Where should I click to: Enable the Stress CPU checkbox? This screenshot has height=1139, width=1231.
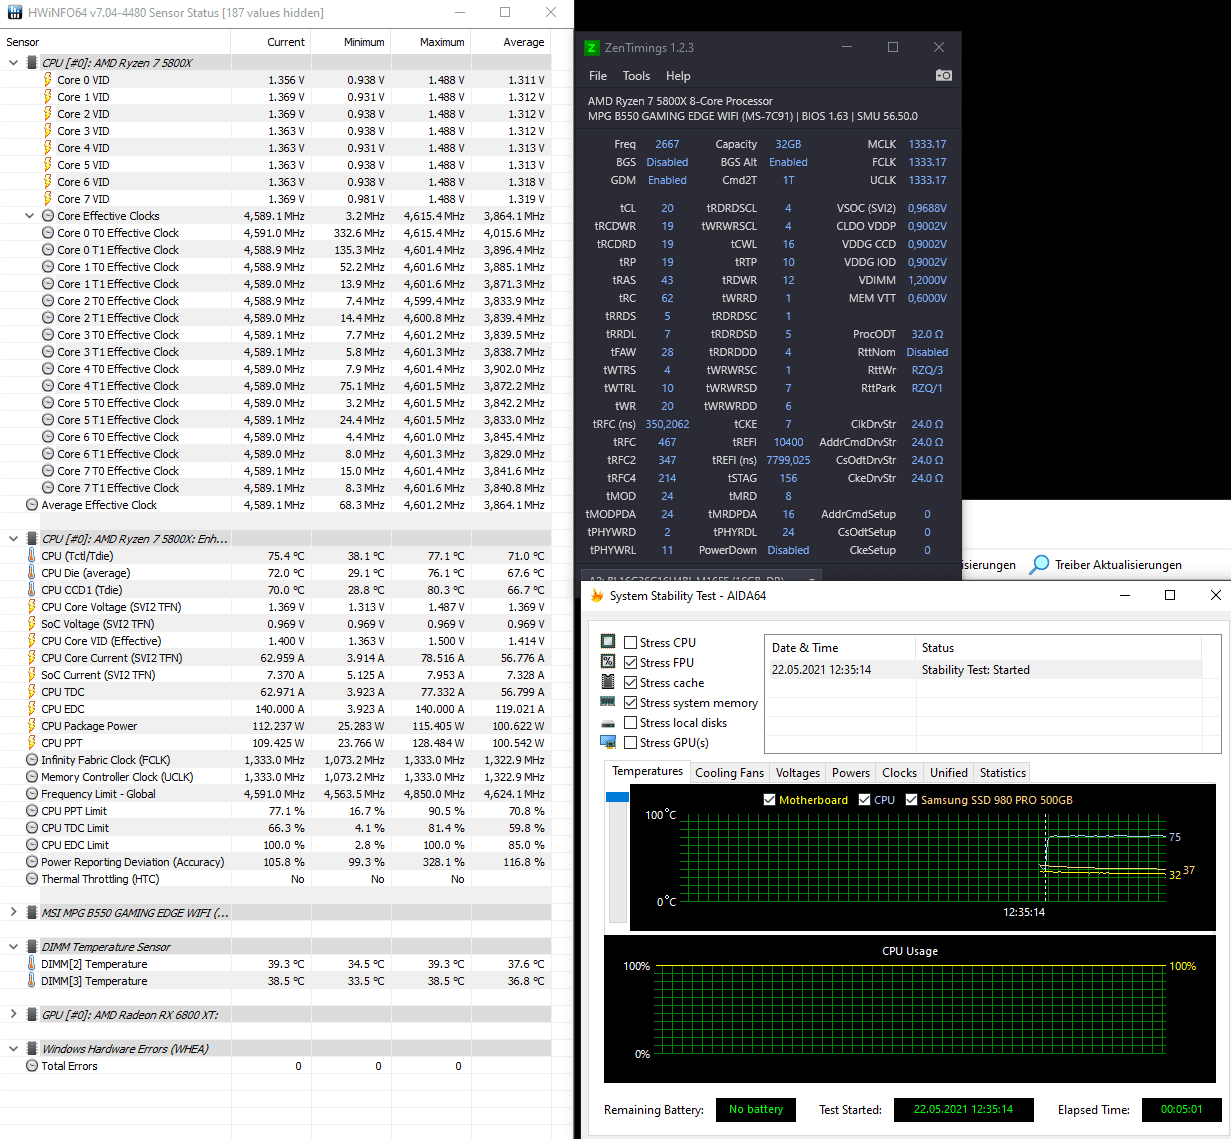[x=630, y=643]
